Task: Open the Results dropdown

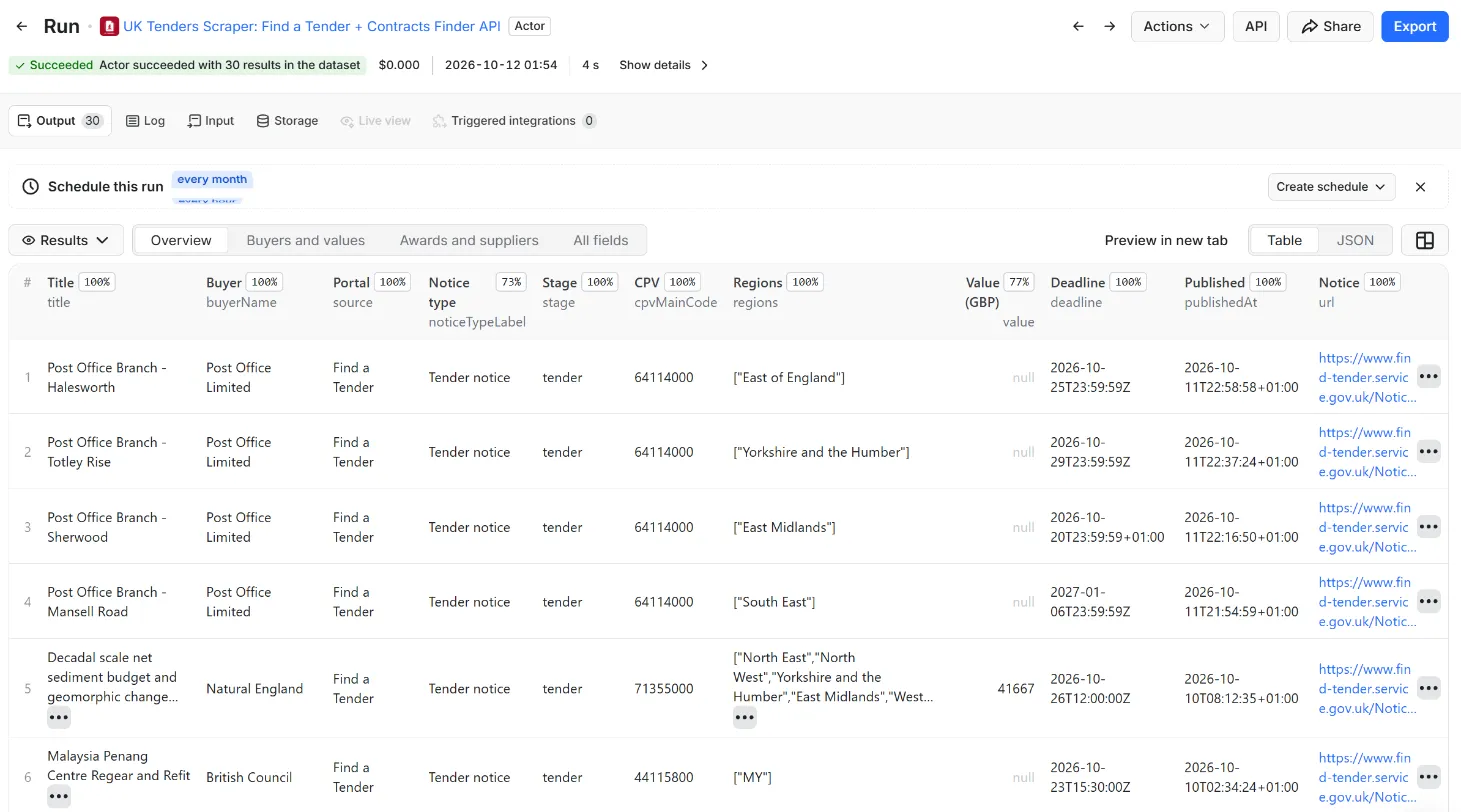Action: [x=66, y=240]
